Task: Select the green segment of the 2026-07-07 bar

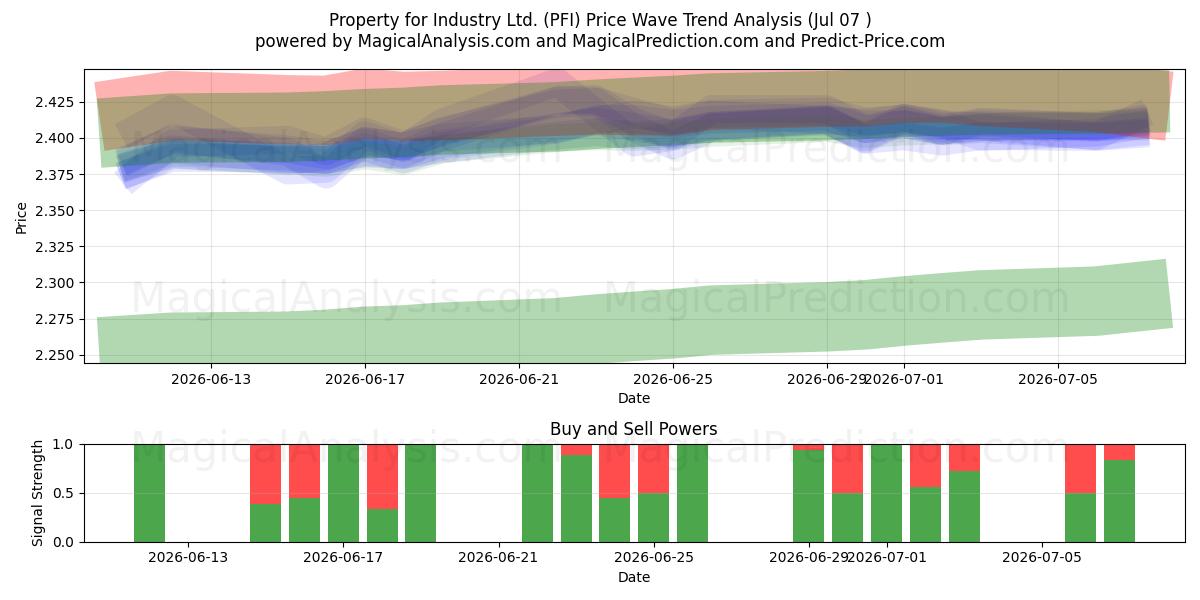Action: point(1119,501)
